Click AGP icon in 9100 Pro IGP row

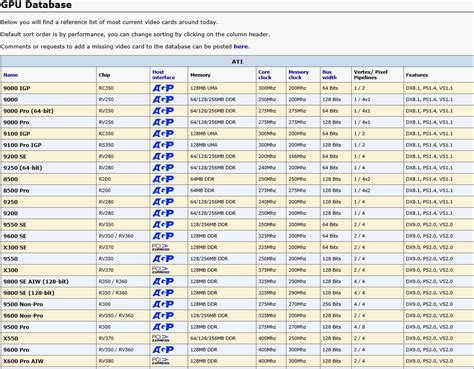(x=163, y=145)
